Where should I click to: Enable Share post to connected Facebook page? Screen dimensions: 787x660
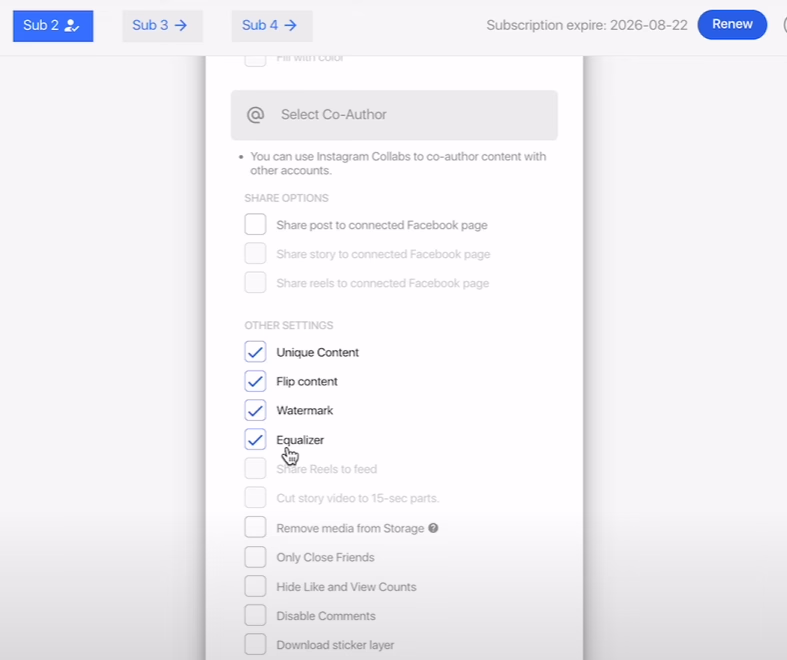[255, 224]
